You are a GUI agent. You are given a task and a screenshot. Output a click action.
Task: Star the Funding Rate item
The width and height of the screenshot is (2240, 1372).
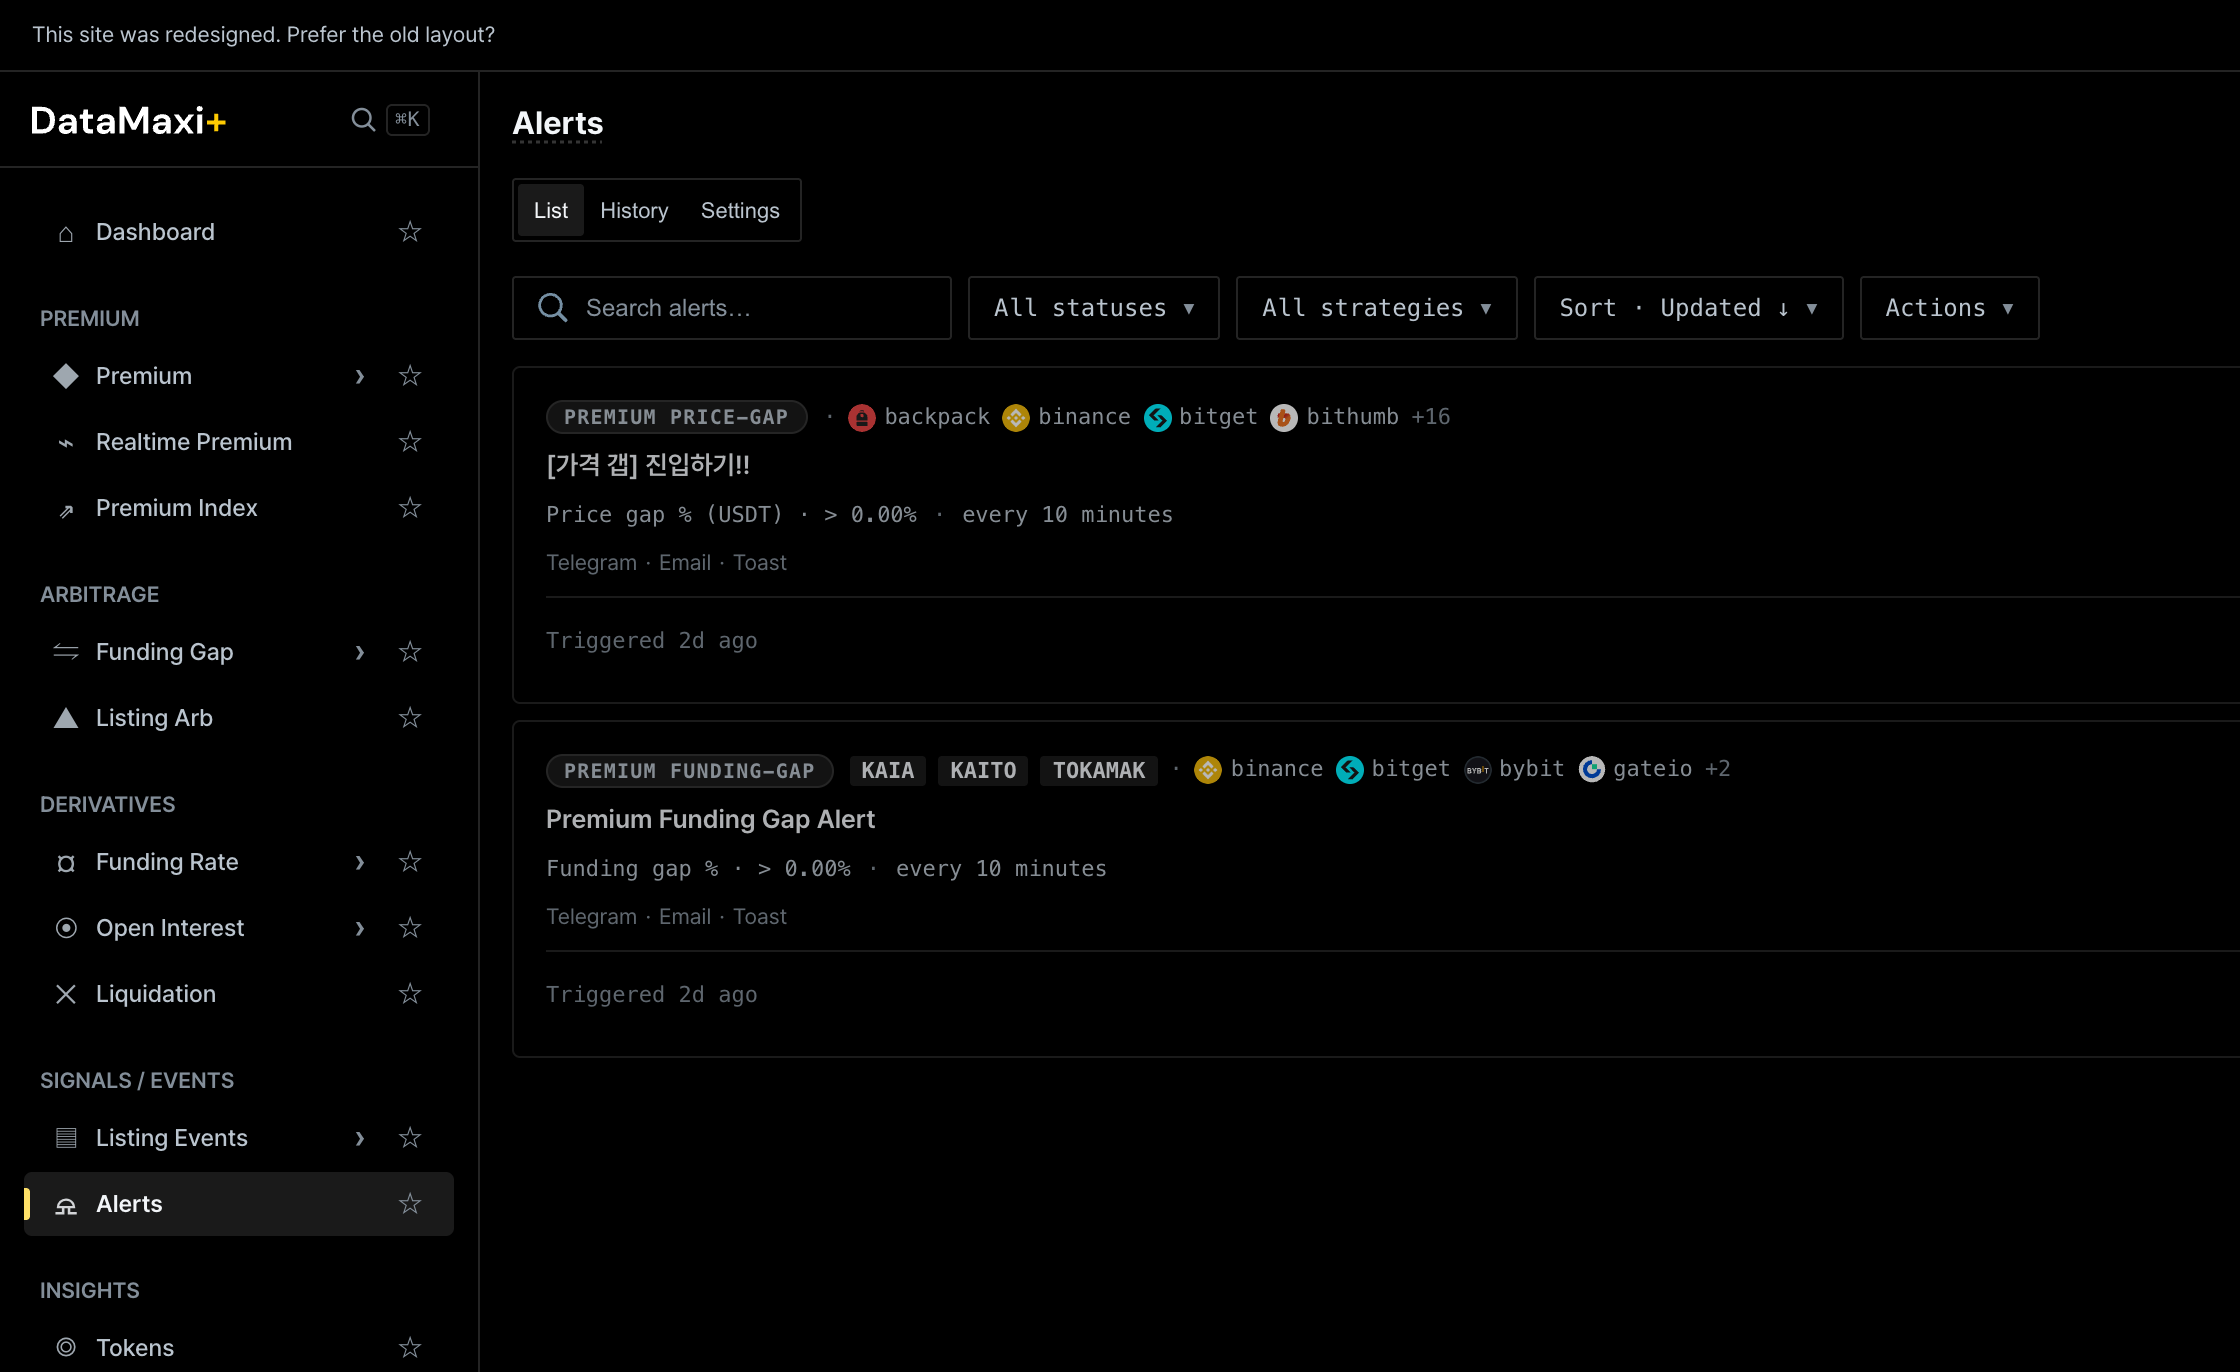coord(410,862)
